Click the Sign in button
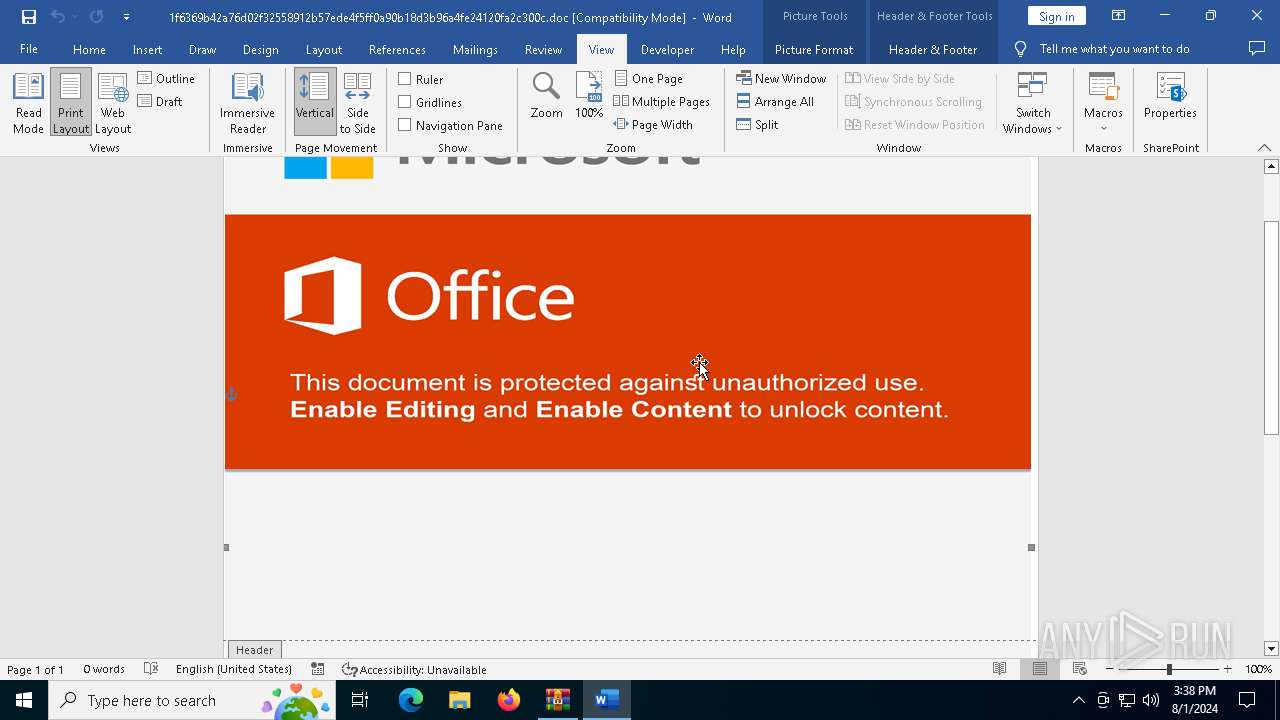 [x=1056, y=16]
